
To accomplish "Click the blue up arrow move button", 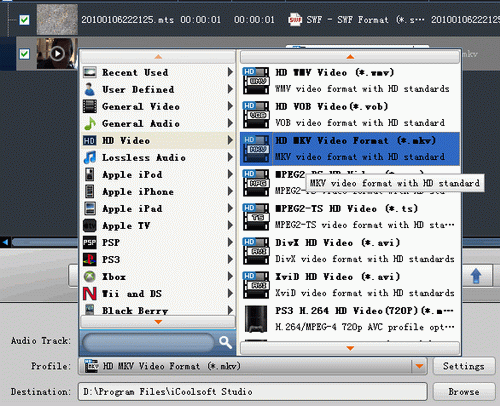I will pos(476,276).
